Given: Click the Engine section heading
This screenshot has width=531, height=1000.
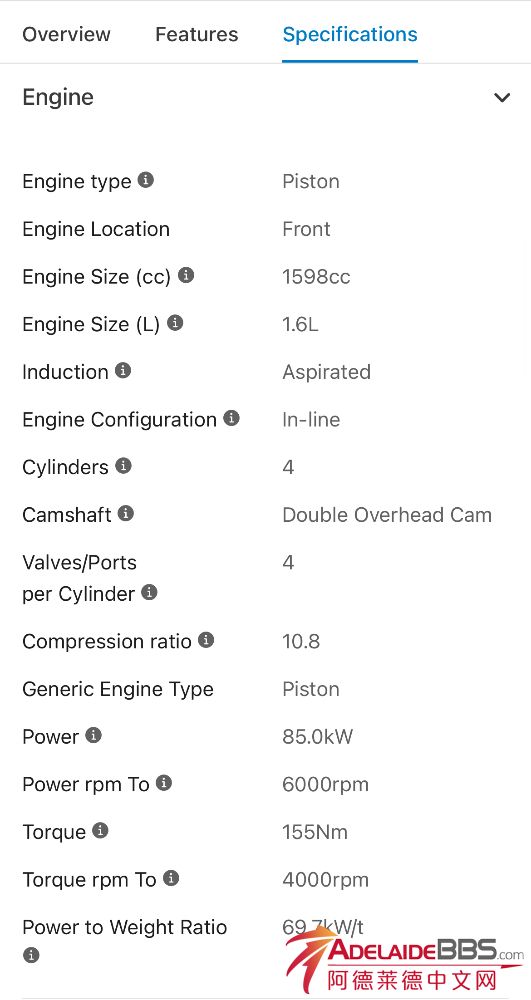Looking at the screenshot, I should 58,97.
